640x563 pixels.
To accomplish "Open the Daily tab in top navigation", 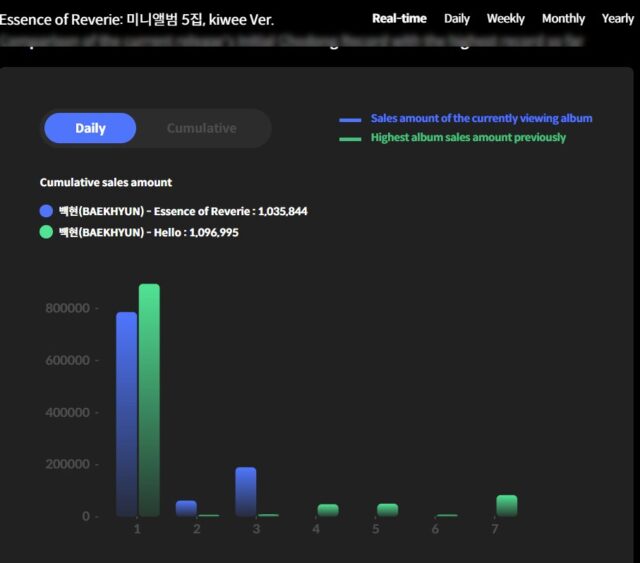I will (457, 18).
